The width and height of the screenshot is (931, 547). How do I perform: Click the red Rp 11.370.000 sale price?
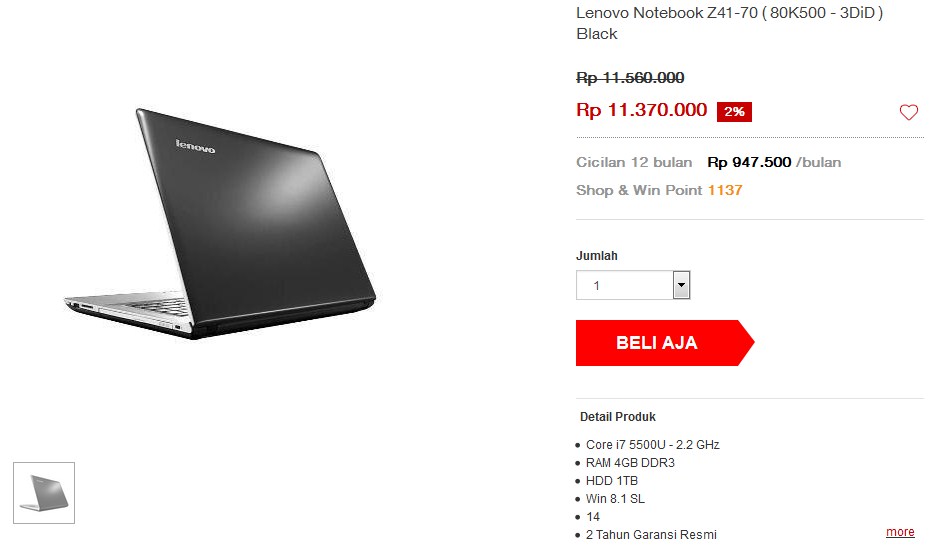pyautogui.click(x=642, y=110)
